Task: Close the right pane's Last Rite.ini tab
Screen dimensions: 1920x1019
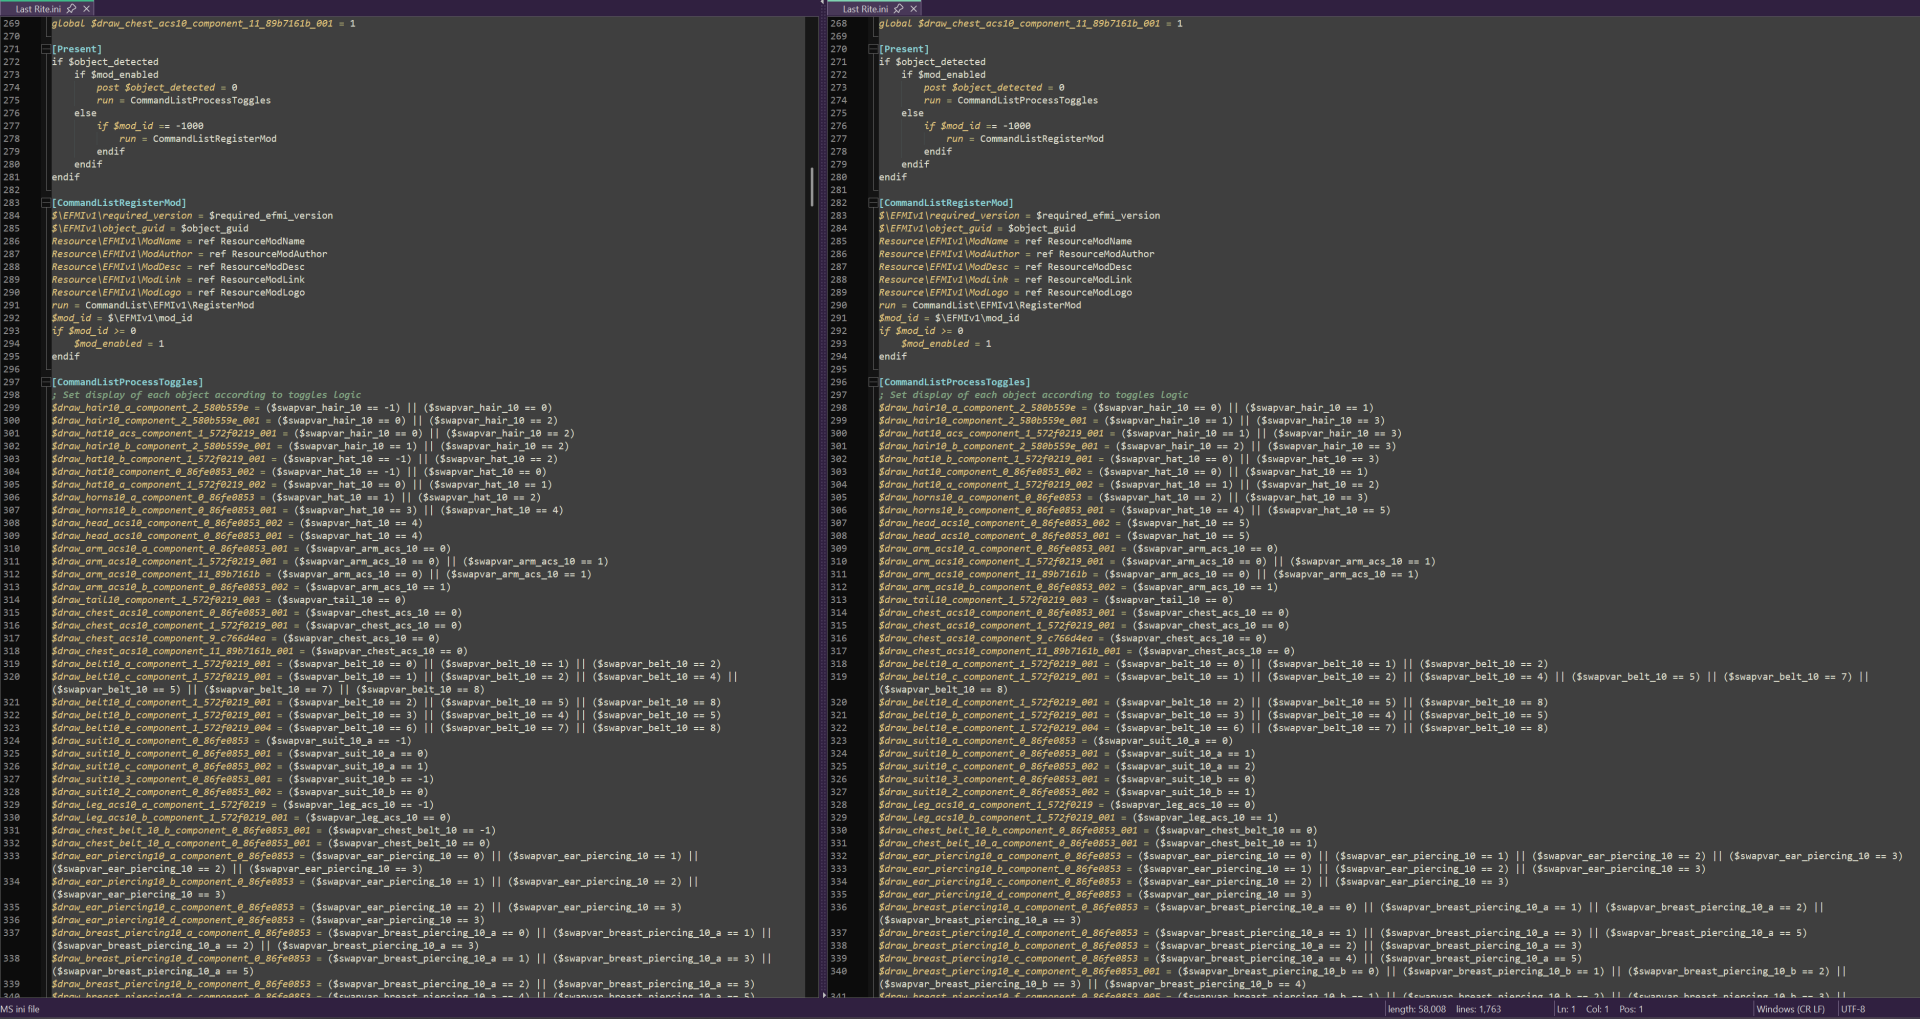Action: coord(913,8)
